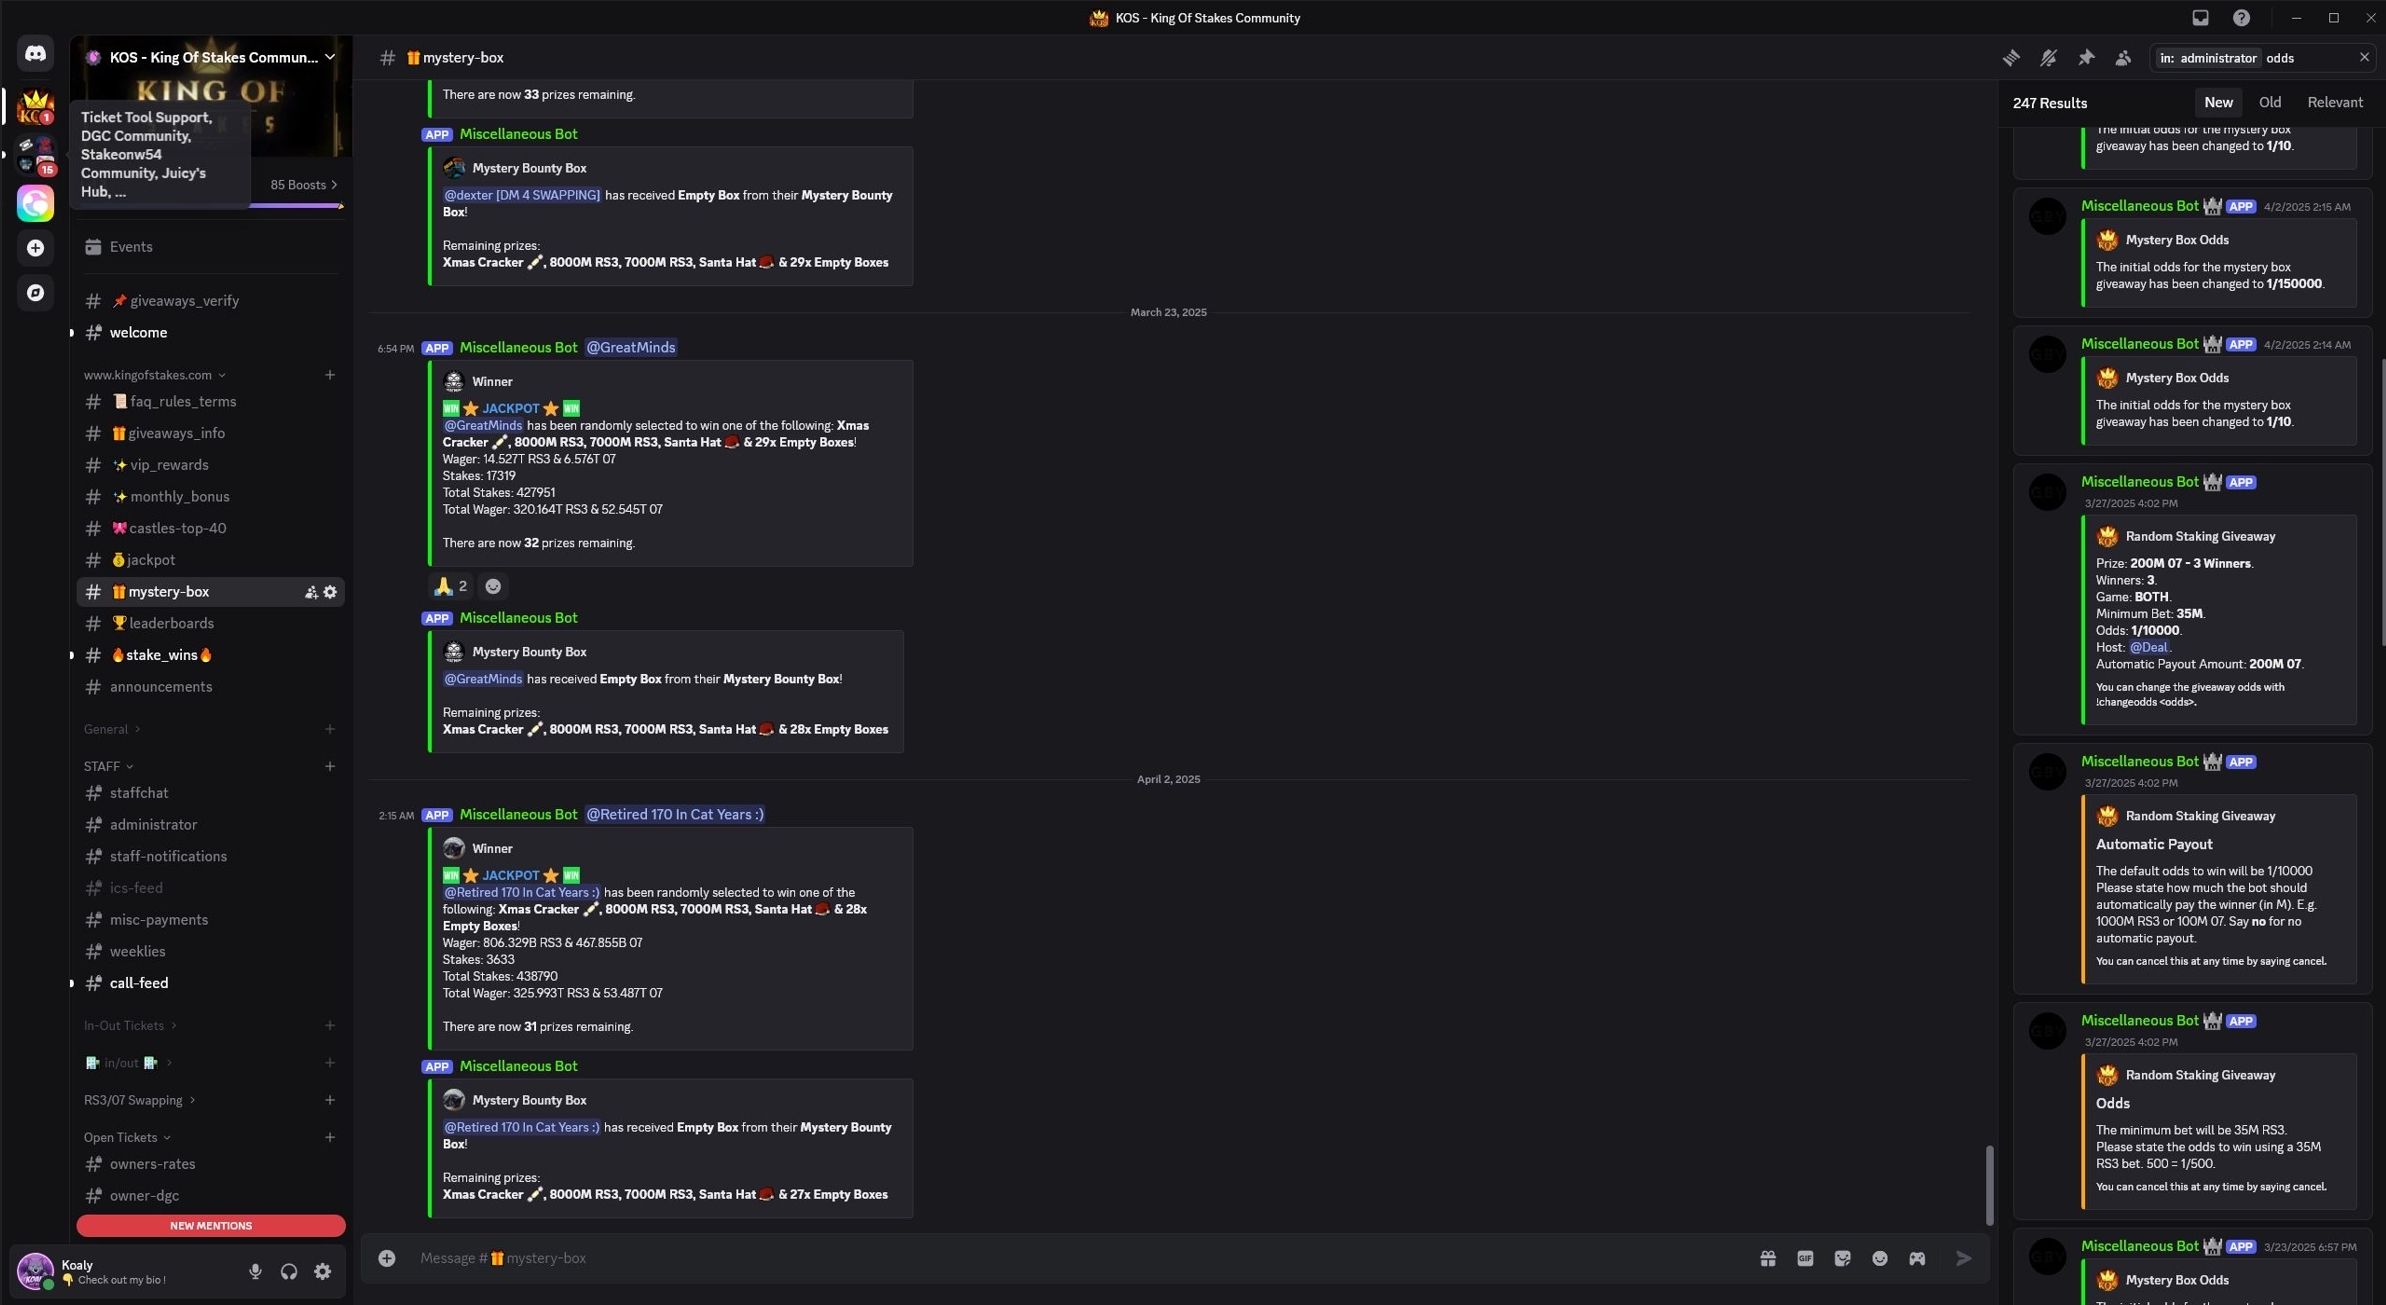Screen dimensions: 2386x1305
Task: Click the NEW MENTIONS button
Action: [x=210, y=1225]
